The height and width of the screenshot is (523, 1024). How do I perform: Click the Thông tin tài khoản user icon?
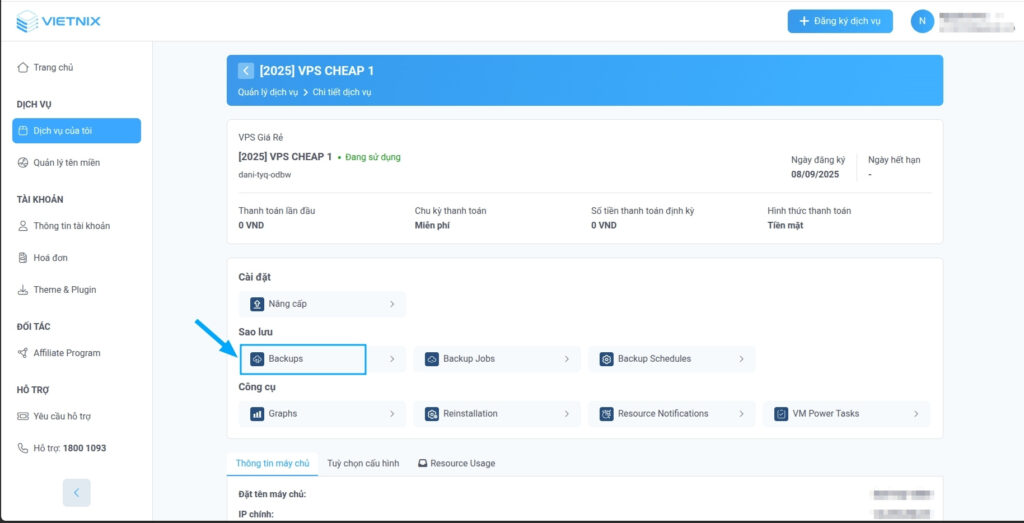pyautogui.click(x=23, y=226)
